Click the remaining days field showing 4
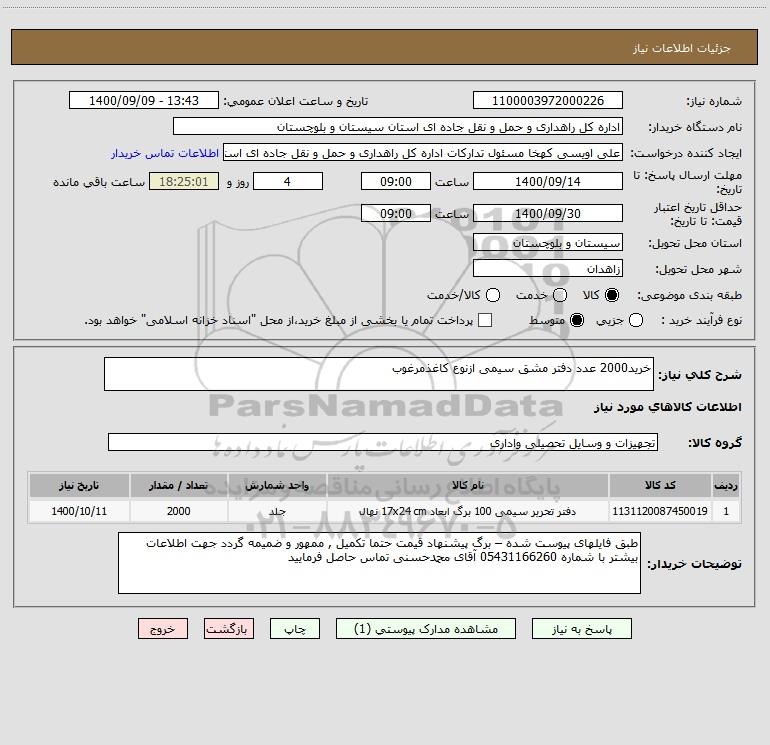Screen dimensions: 770x745 (288, 181)
